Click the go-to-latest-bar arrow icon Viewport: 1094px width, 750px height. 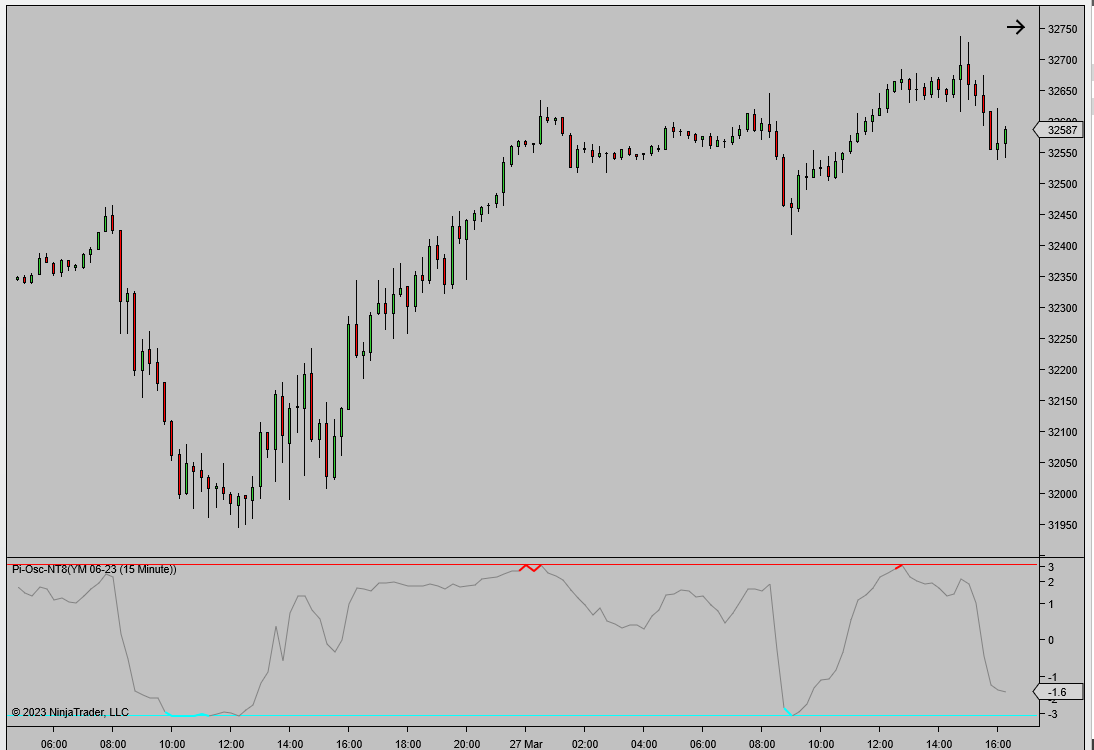click(1017, 27)
